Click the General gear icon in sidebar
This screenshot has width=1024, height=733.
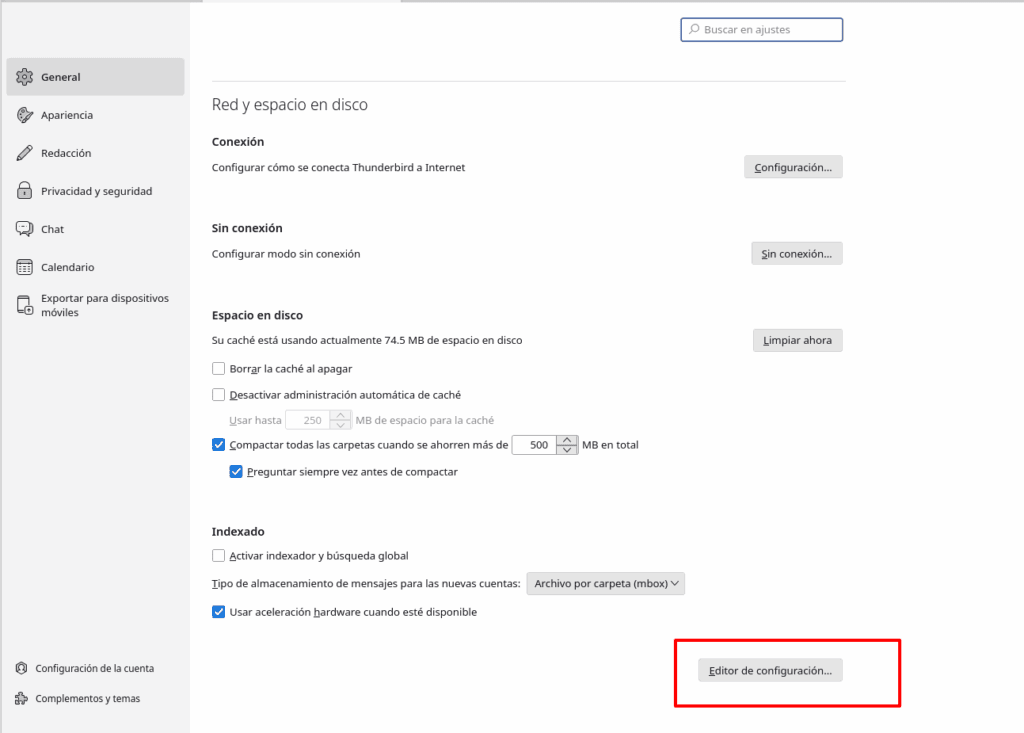(25, 77)
